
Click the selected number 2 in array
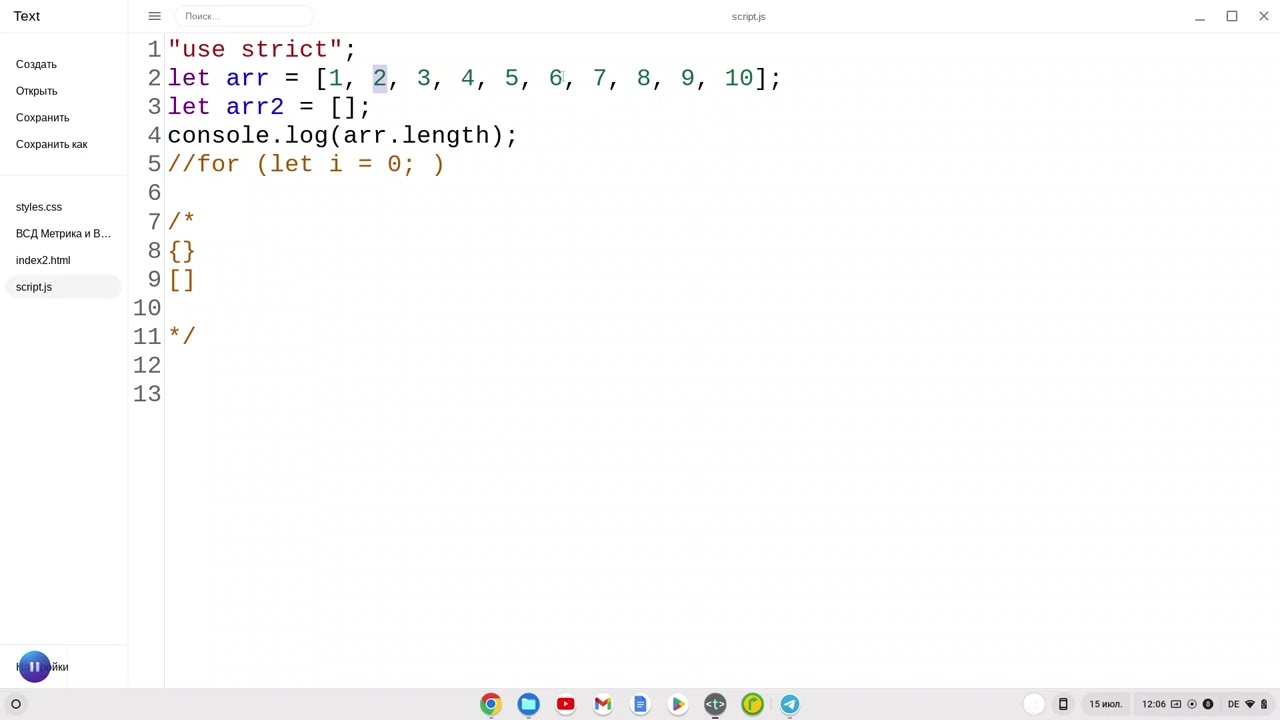pyautogui.click(x=379, y=78)
